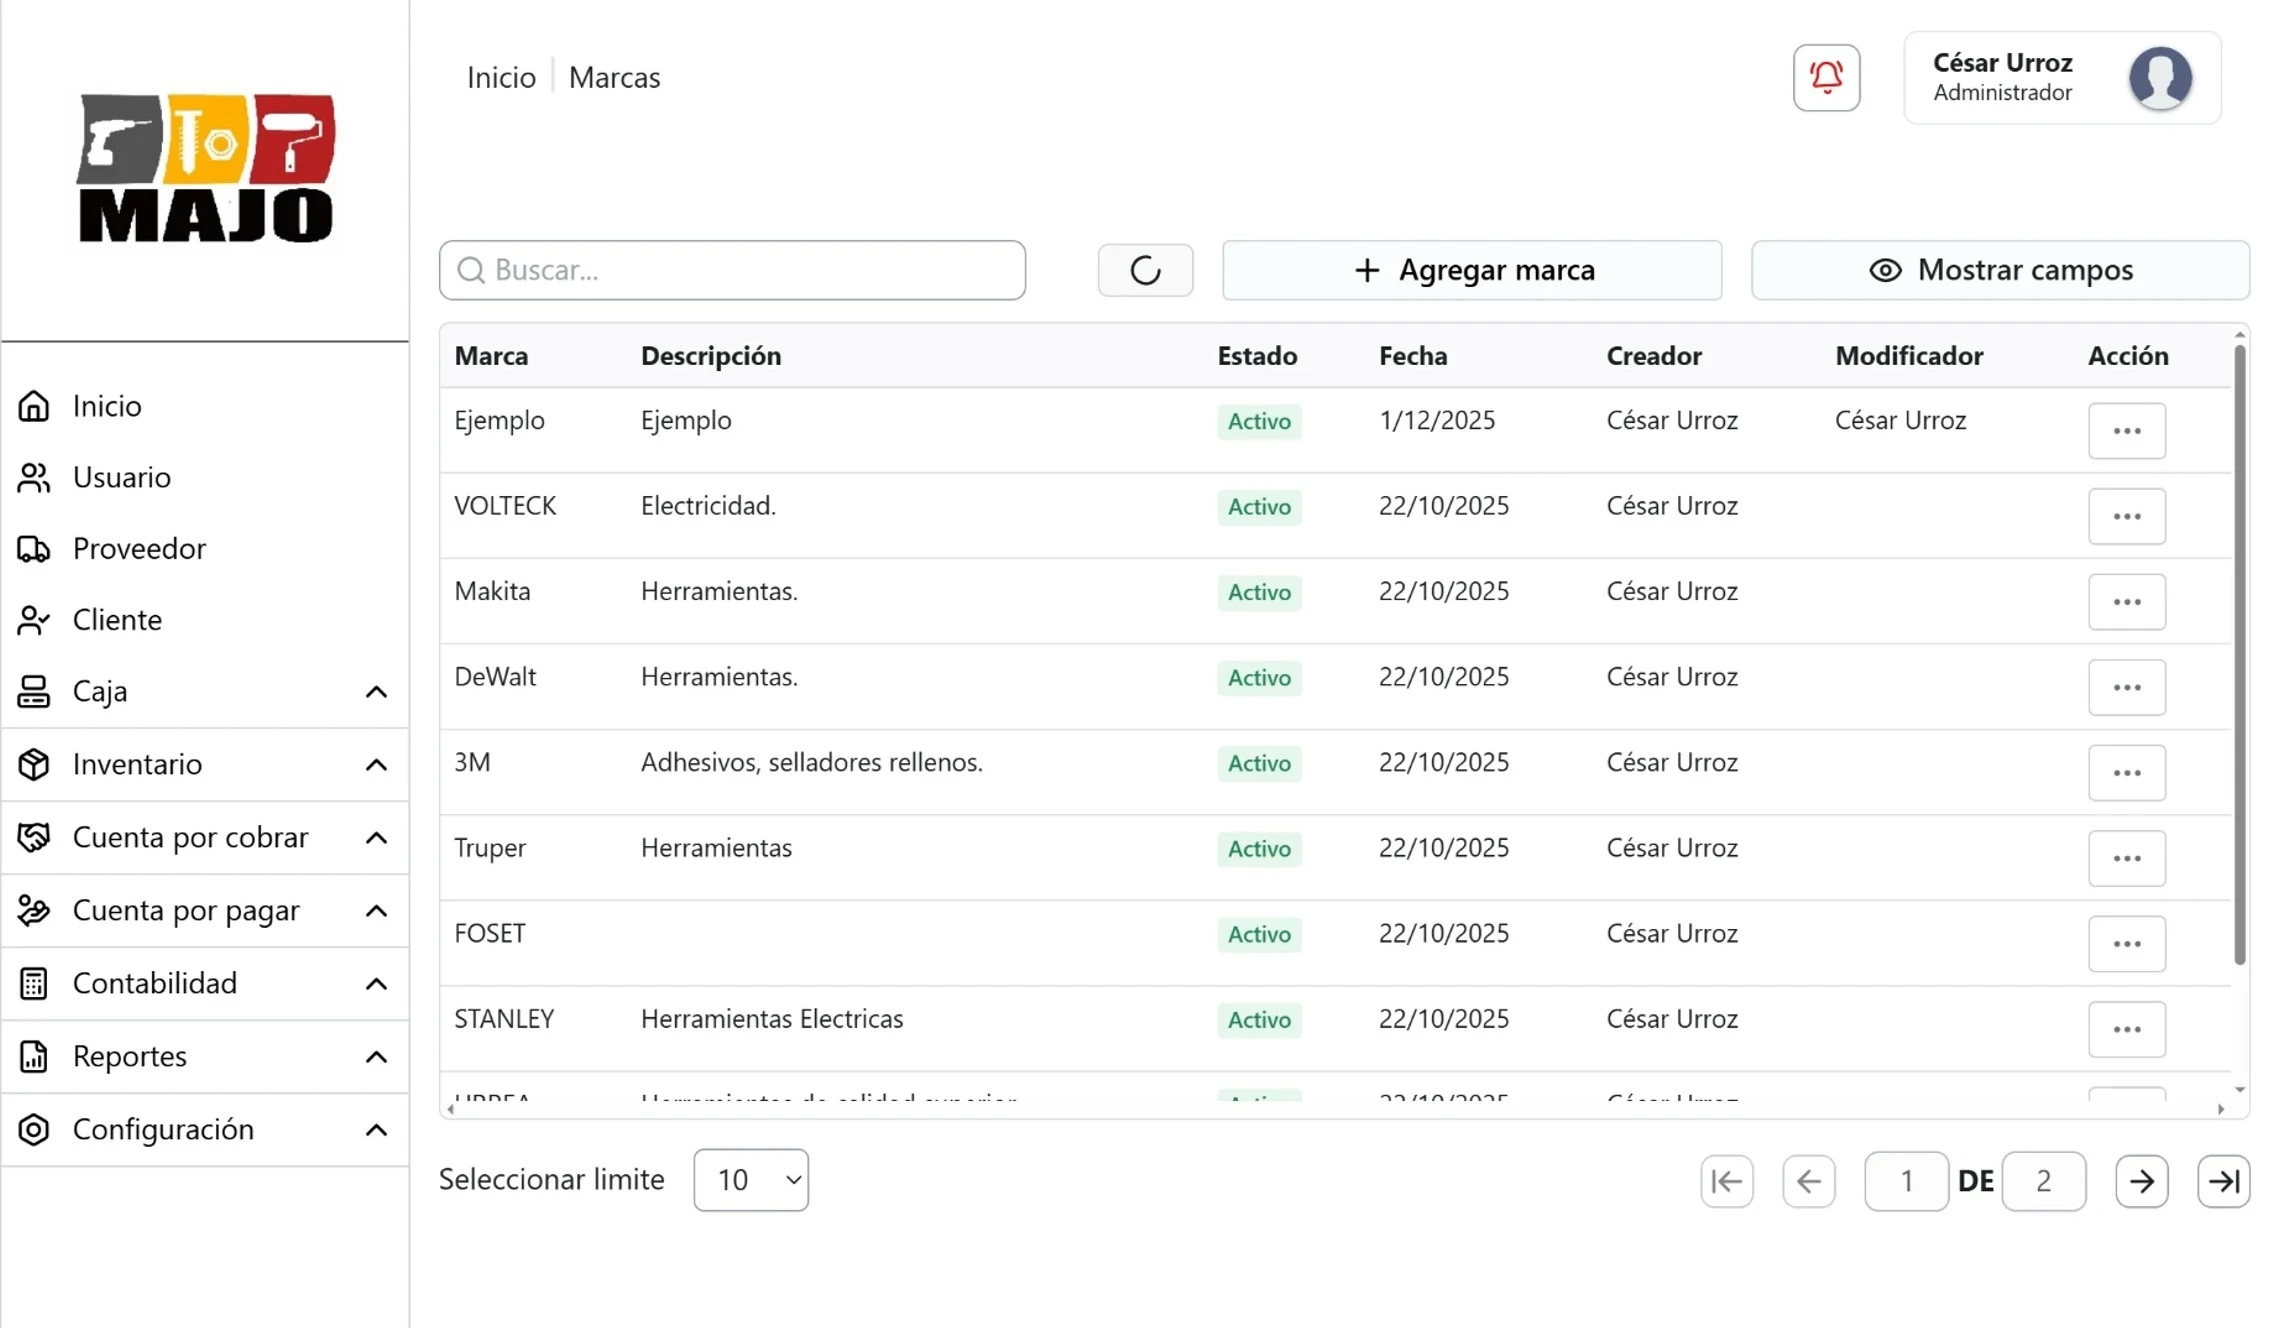The width and height of the screenshot is (2278, 1328).
Task: Open action menu for Makita row
Action: [2127, 602]
